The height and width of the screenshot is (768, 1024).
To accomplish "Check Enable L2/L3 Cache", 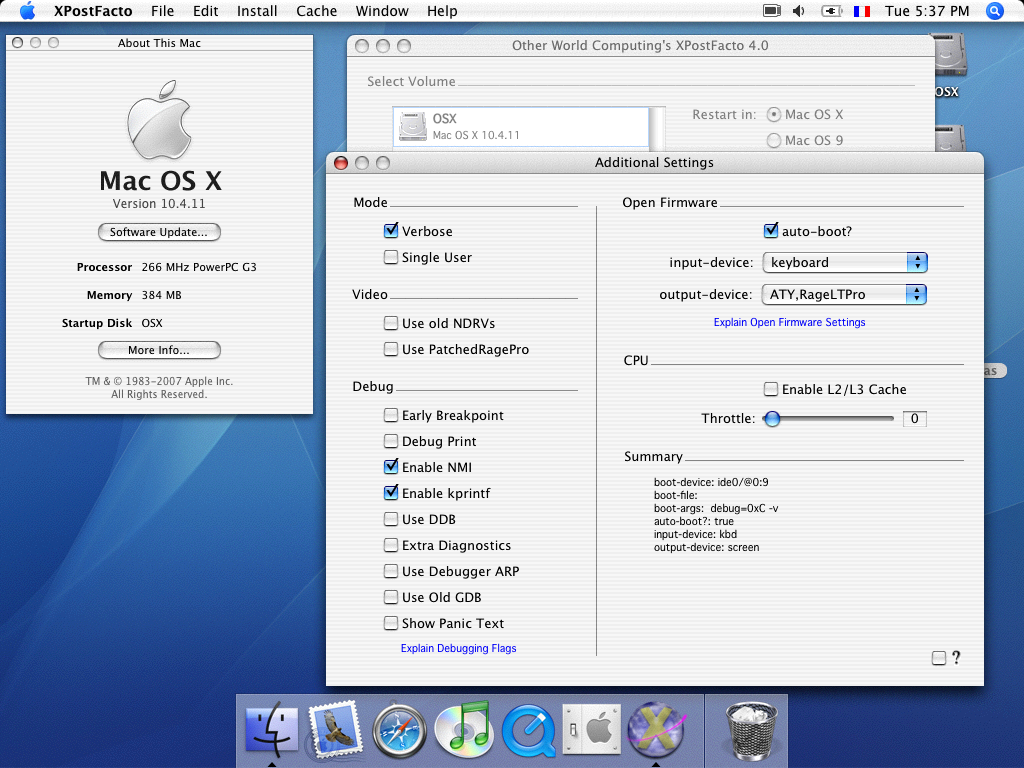I will pyautogui.click(x=771, y=389).
